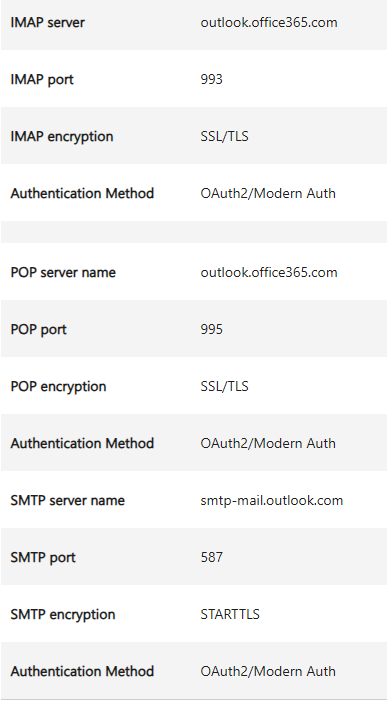The height and width of the screenshot is (705, 387).
Task: Click the SMTP encryption label
Action: (x=62, y=615)
